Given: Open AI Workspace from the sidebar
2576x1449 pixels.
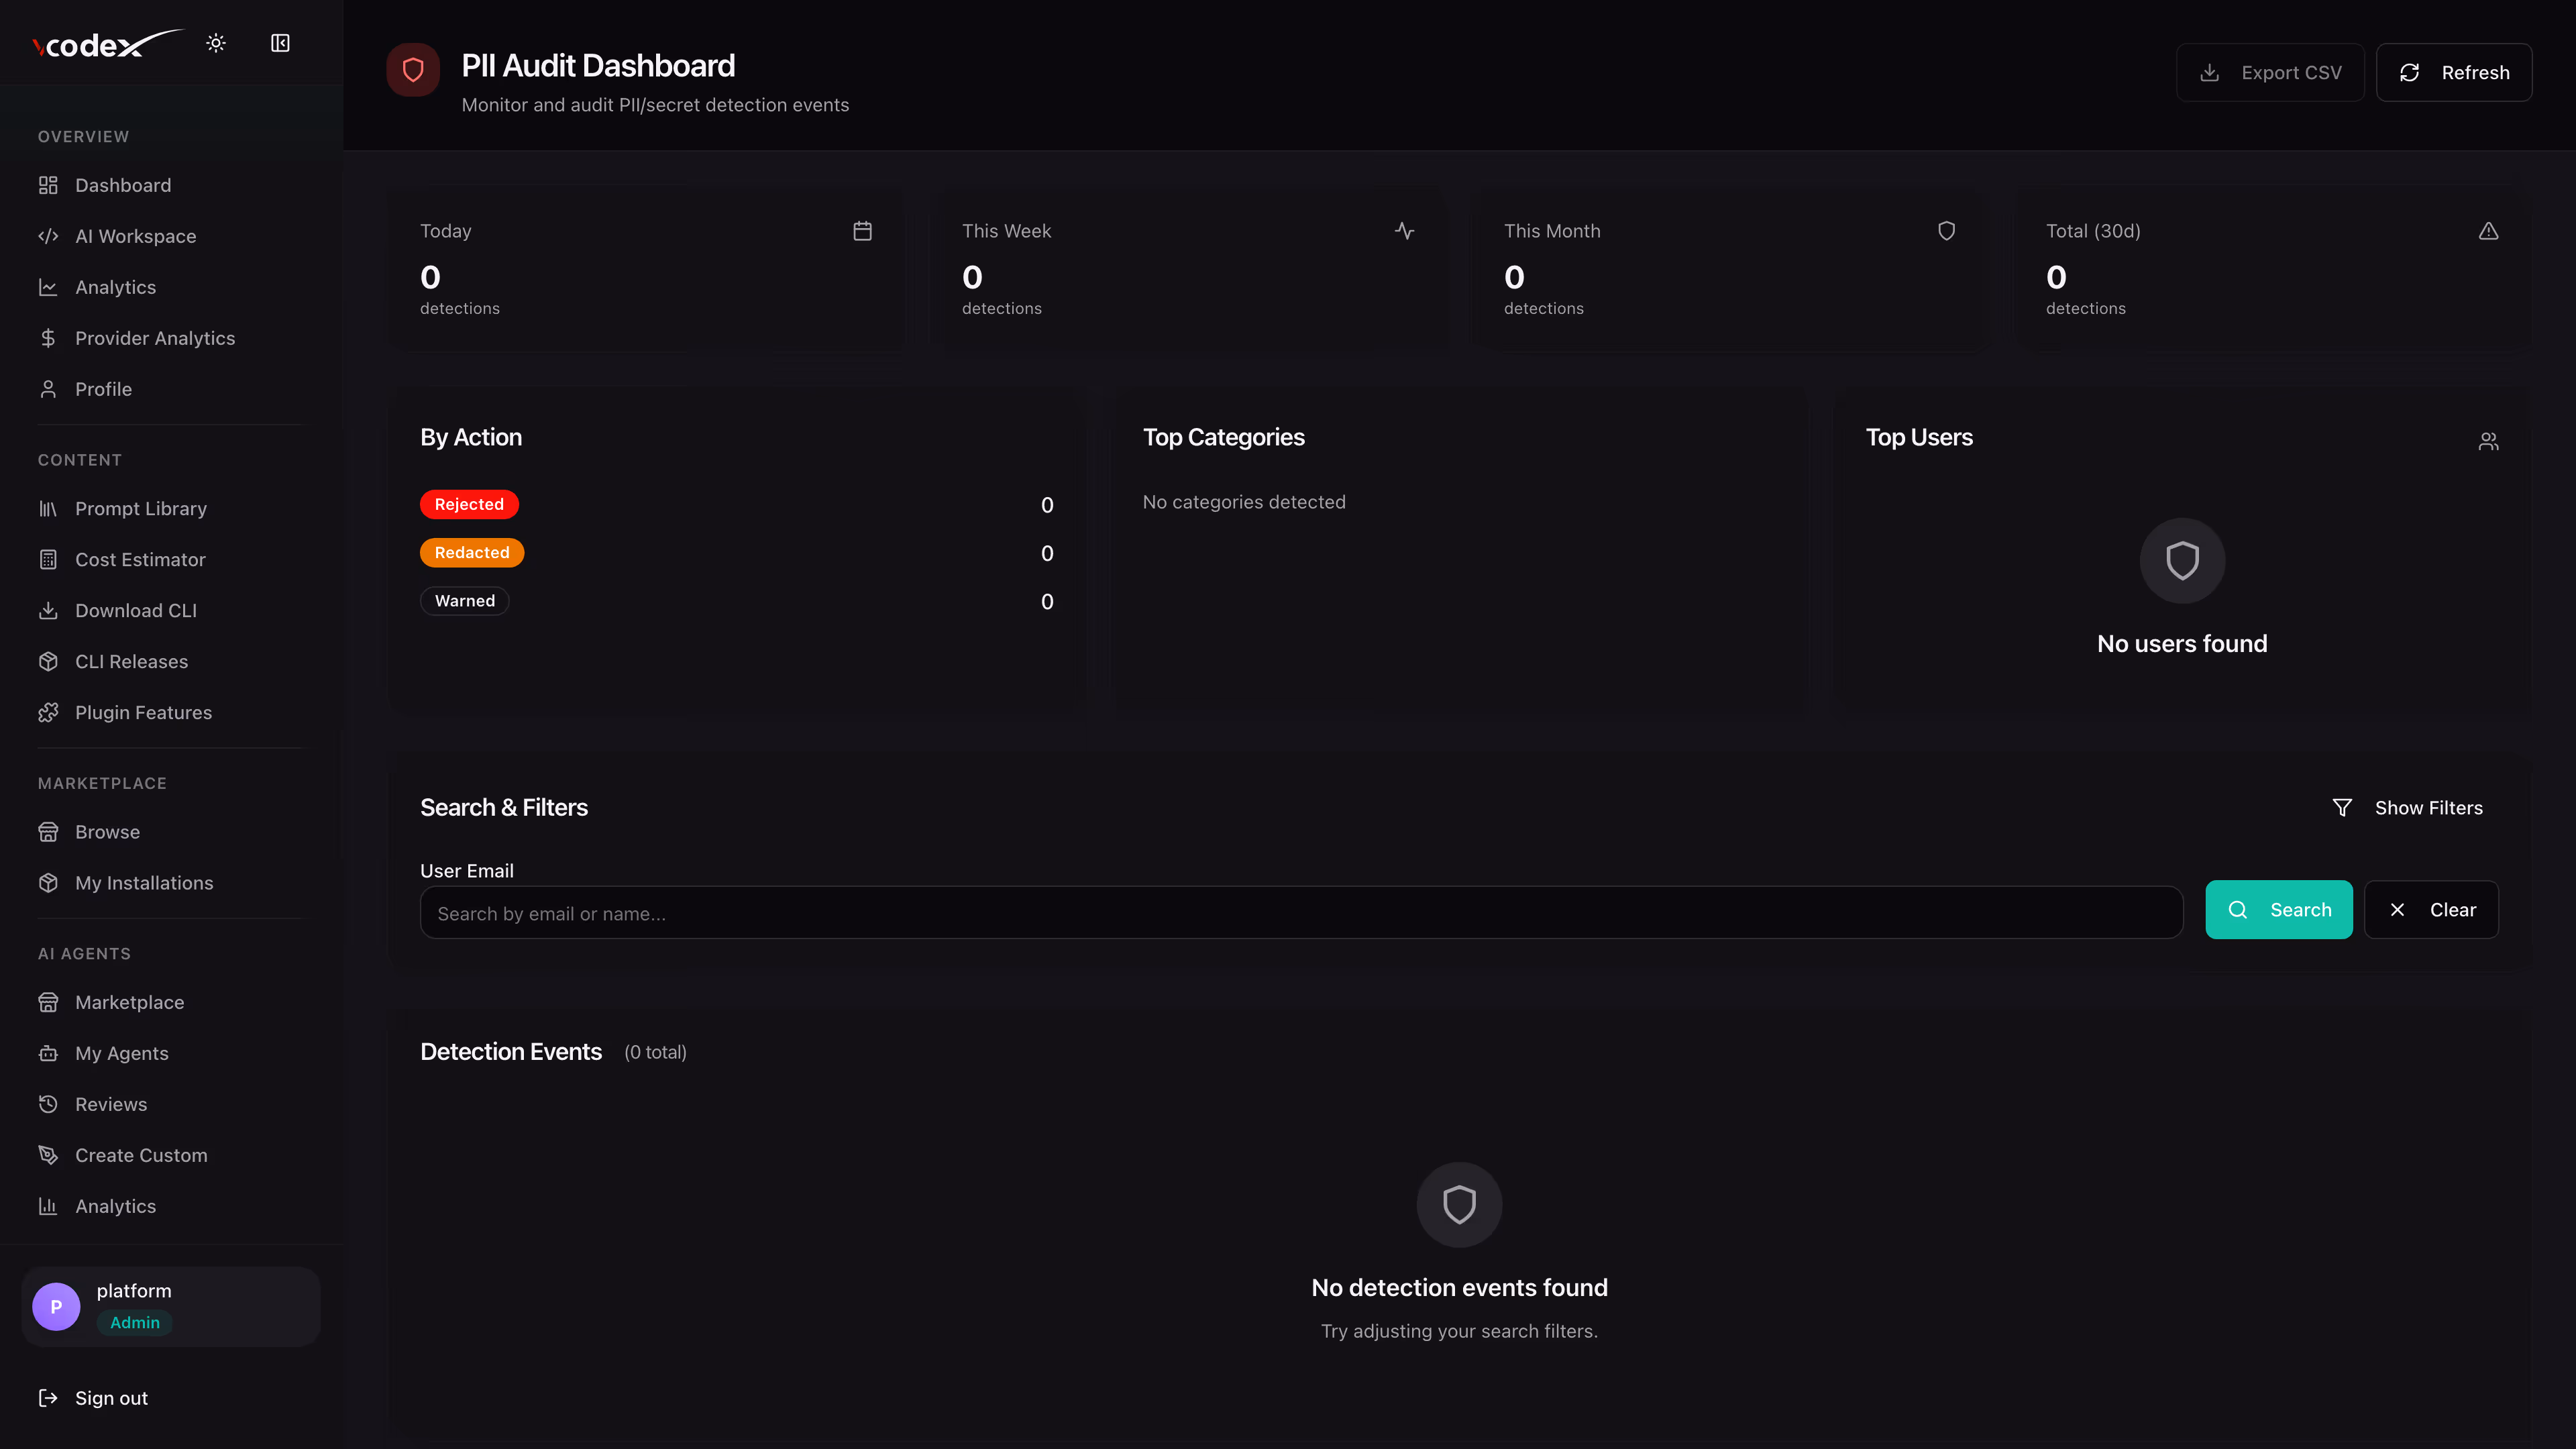Looking at the screenshot, I should coord(135,236).
